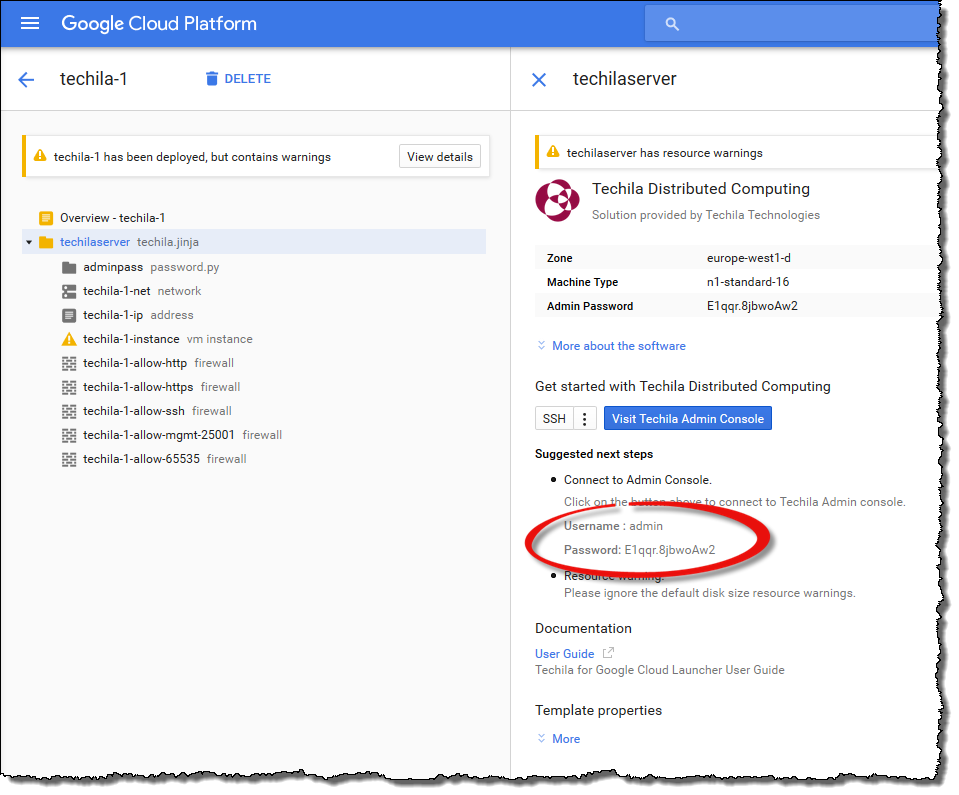Click warning triangle in techila-1 deployment banner
959x795 pixels.
pos(40,156)
